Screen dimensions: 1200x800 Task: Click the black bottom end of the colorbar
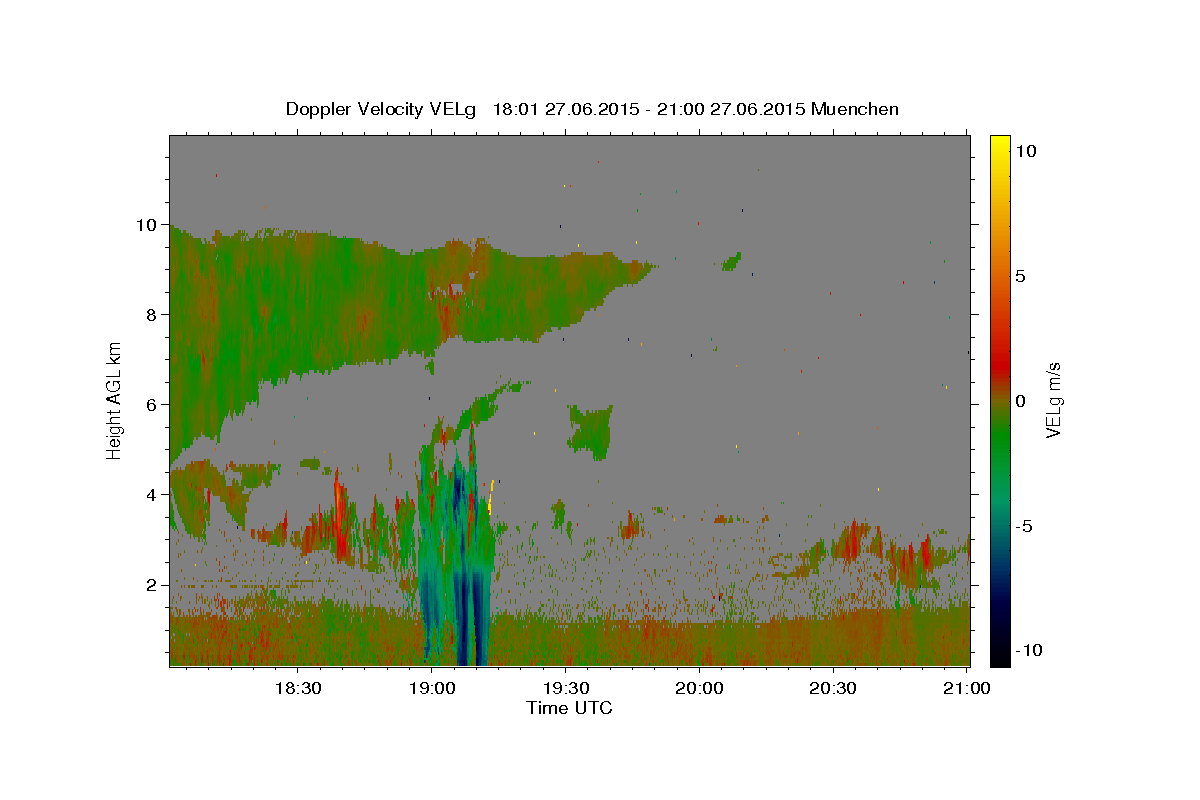[x=1000, y=657]
